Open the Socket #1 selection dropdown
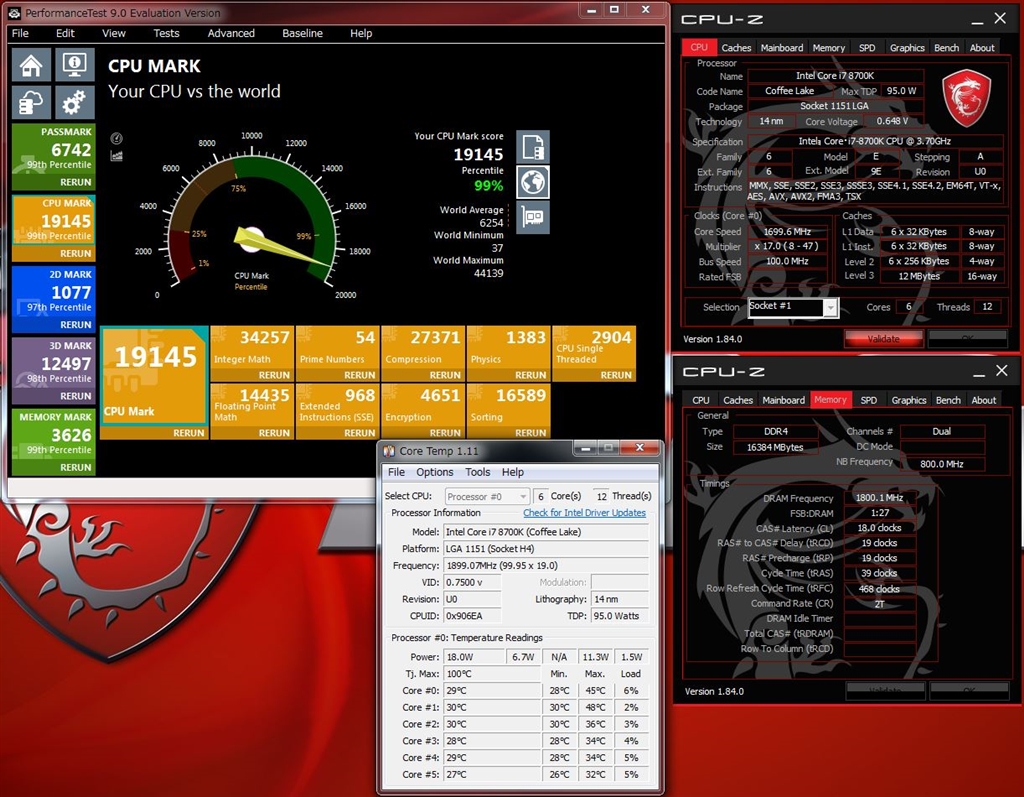 coord(792,307)
